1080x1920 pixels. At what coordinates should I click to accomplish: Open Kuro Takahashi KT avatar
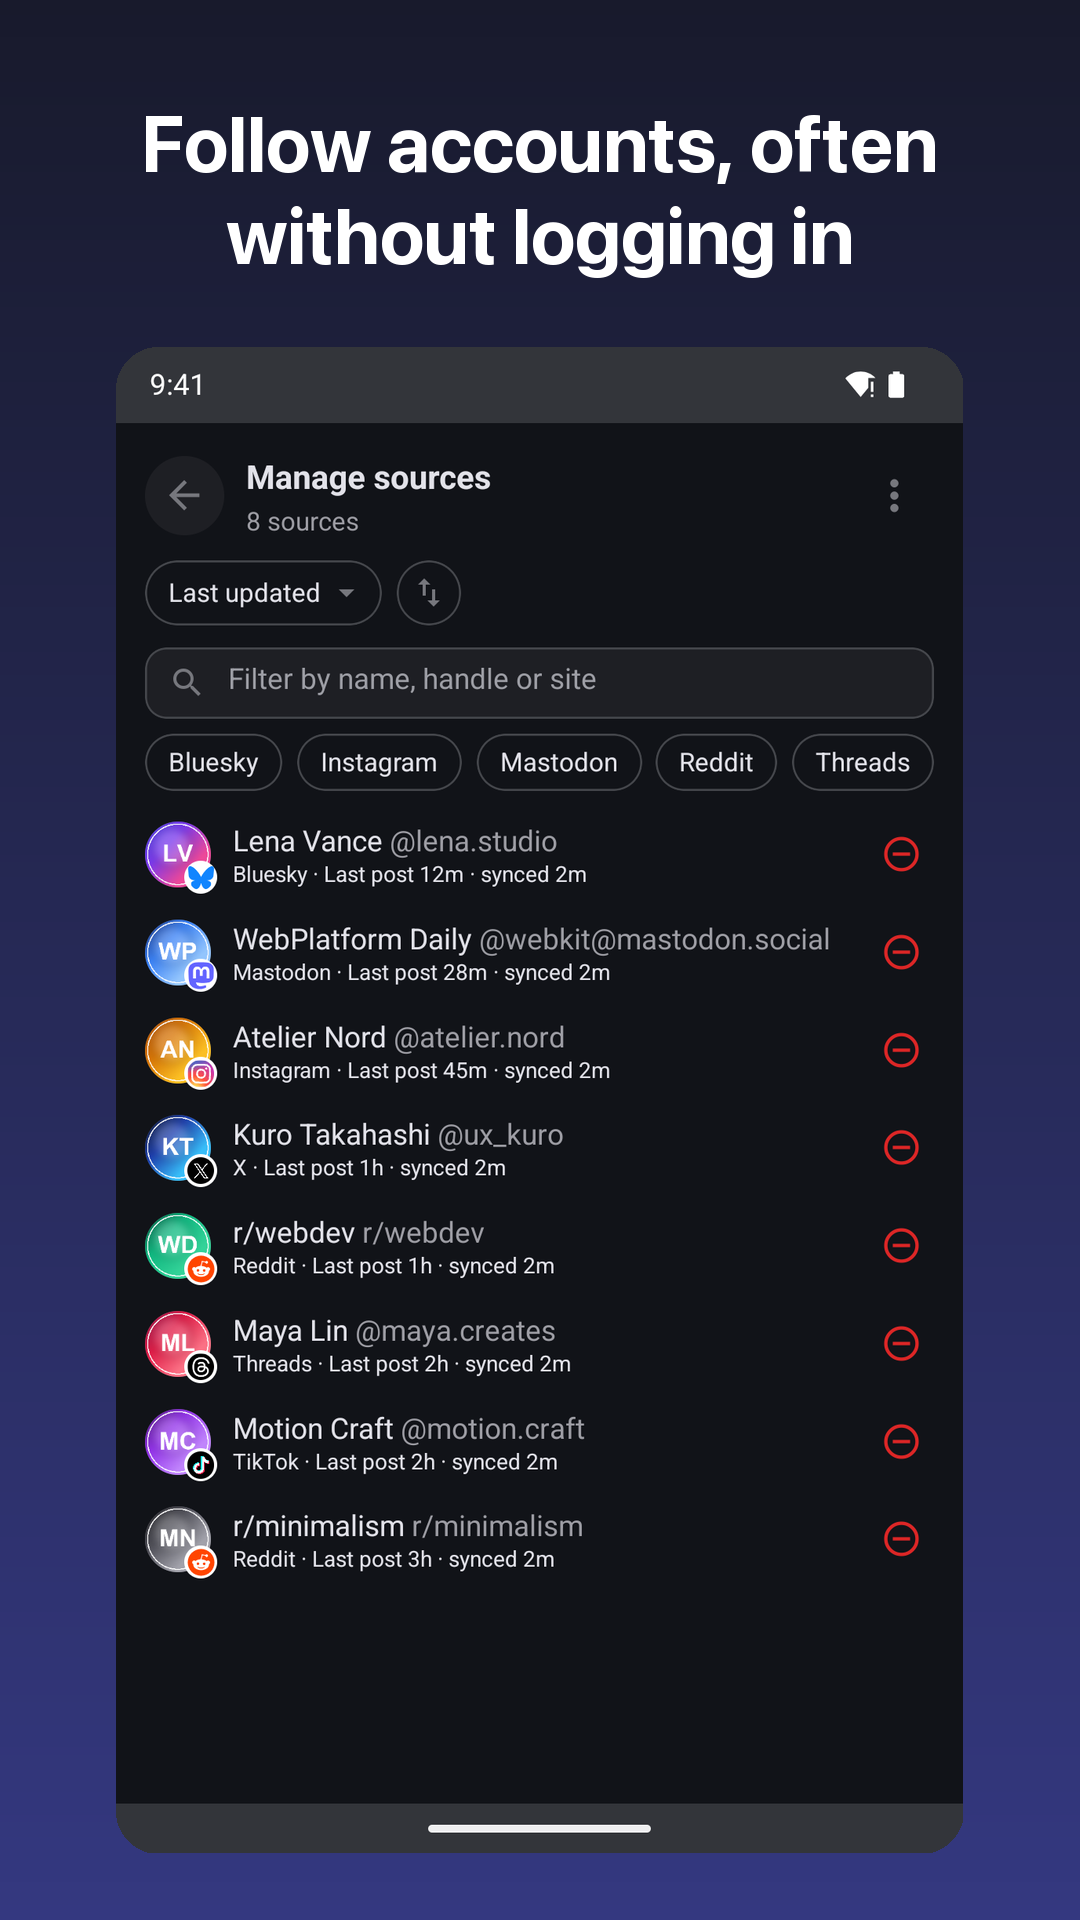179,1148
